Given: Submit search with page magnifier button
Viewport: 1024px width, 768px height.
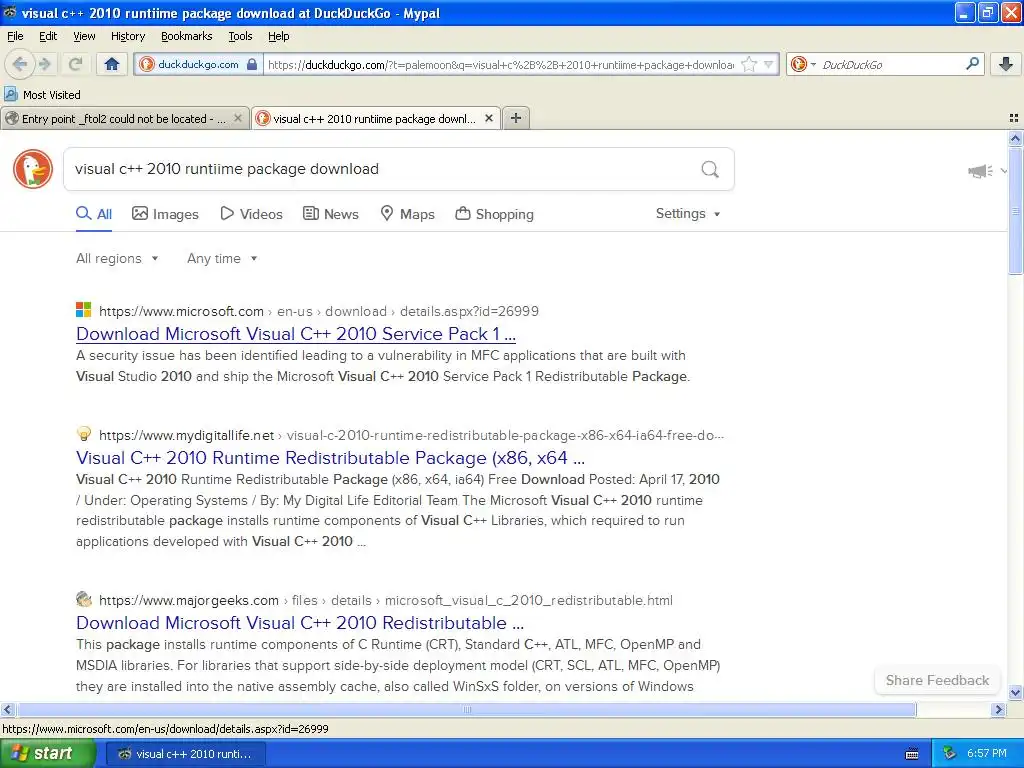Looking at the screenshot, I should pyautogui.click(x=710, y=170).
